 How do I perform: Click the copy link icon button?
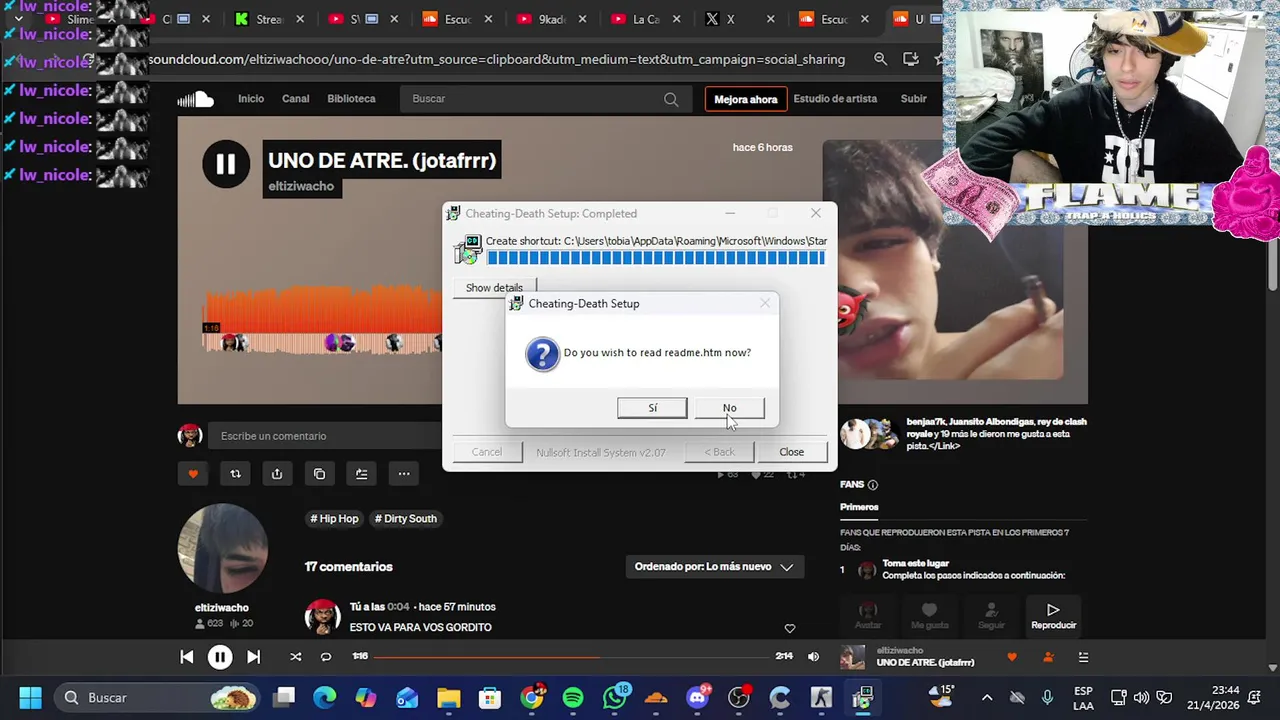(319, 474)
